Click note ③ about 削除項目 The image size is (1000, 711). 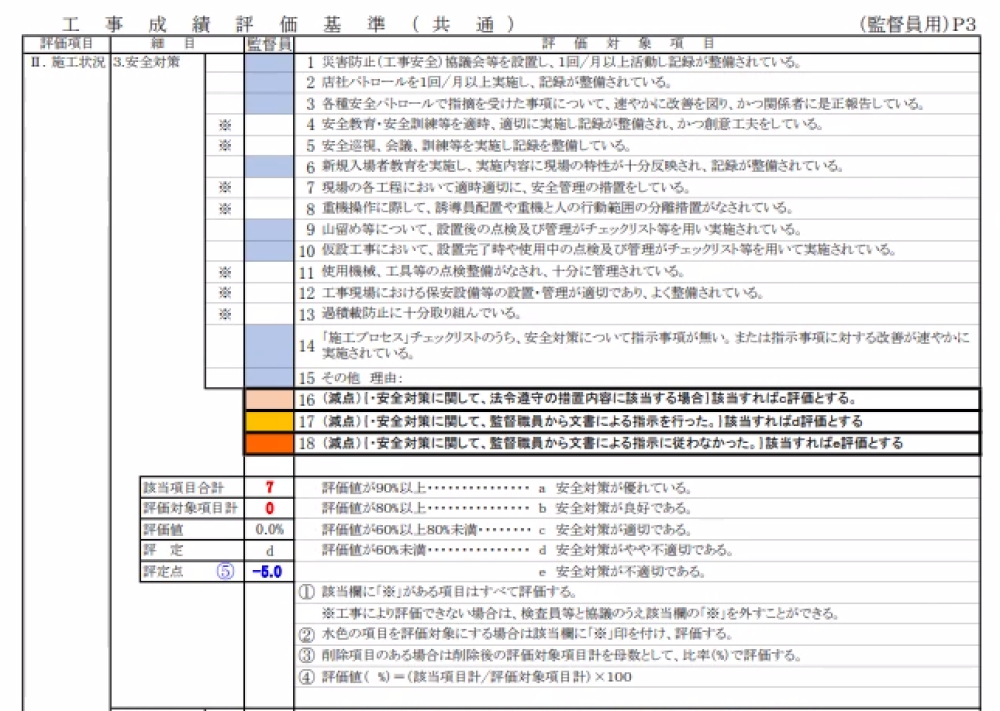[x=550, y=656]
